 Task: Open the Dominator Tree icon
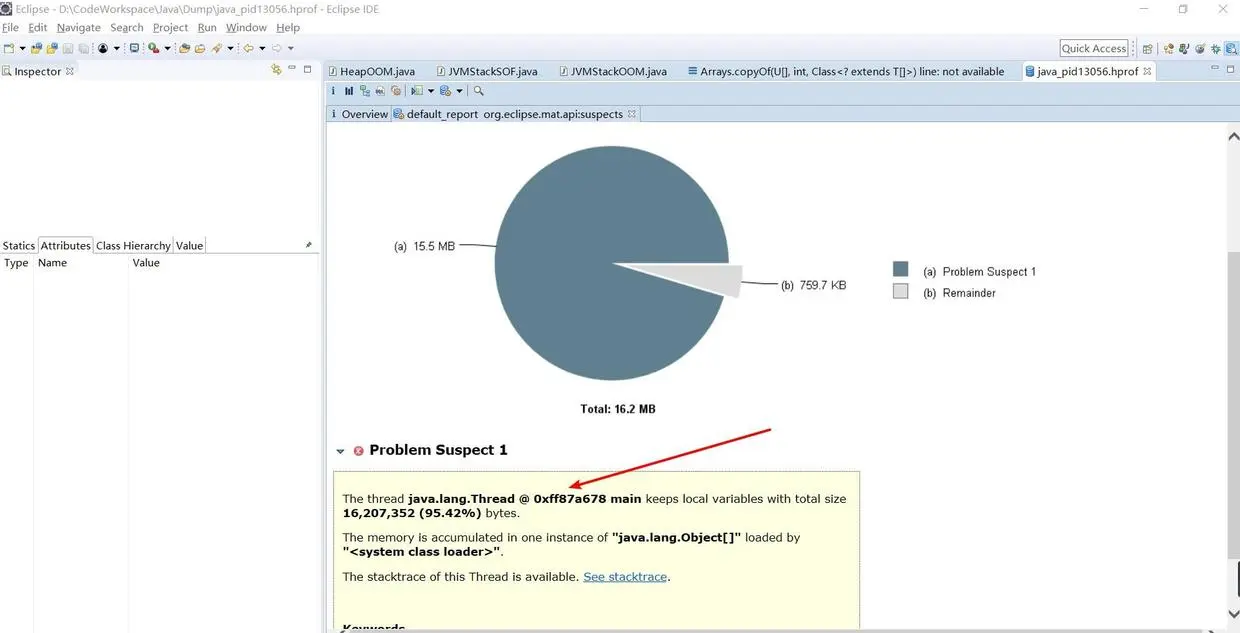click(365, 91)
